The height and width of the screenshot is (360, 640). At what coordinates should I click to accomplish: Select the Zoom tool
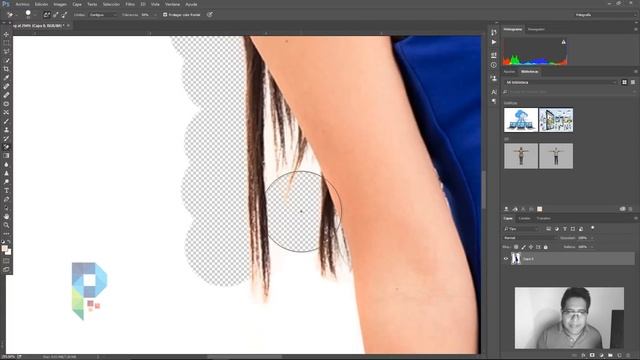click(x=6, y=225)
